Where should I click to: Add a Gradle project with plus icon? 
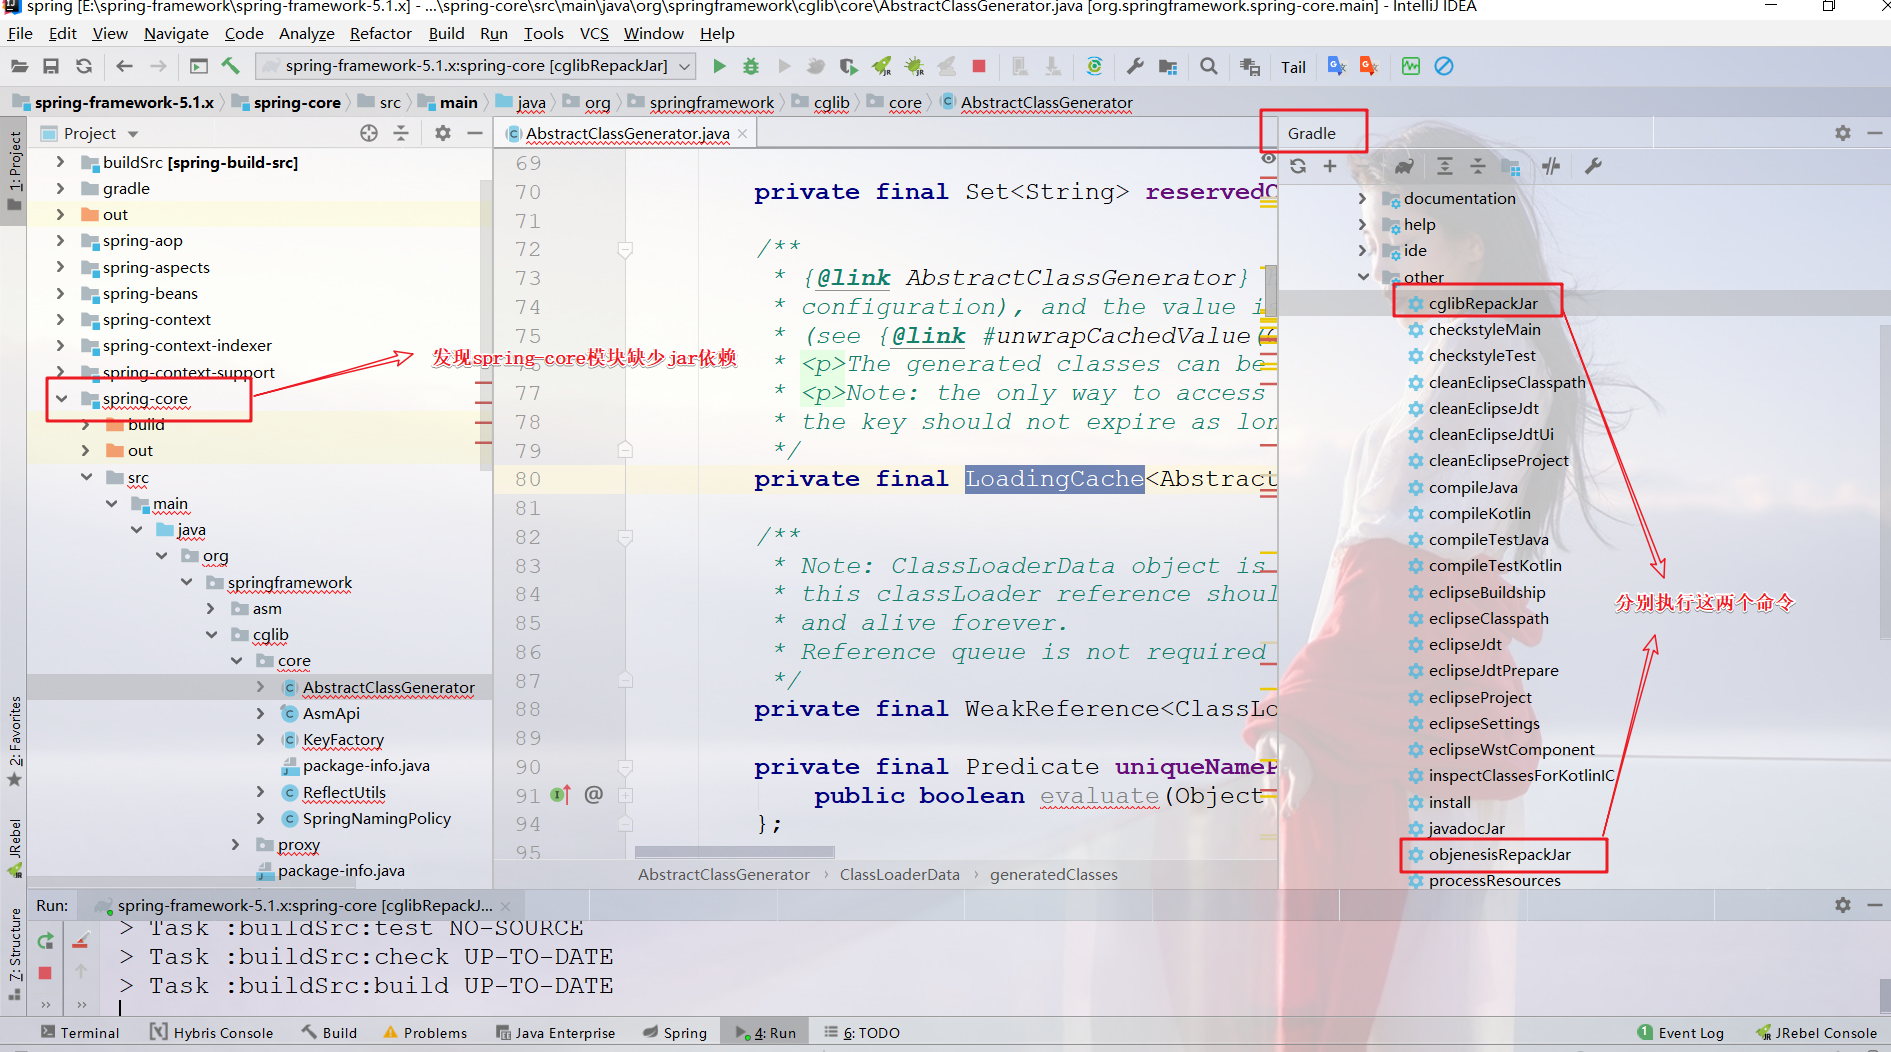(x=1330, y=166)
